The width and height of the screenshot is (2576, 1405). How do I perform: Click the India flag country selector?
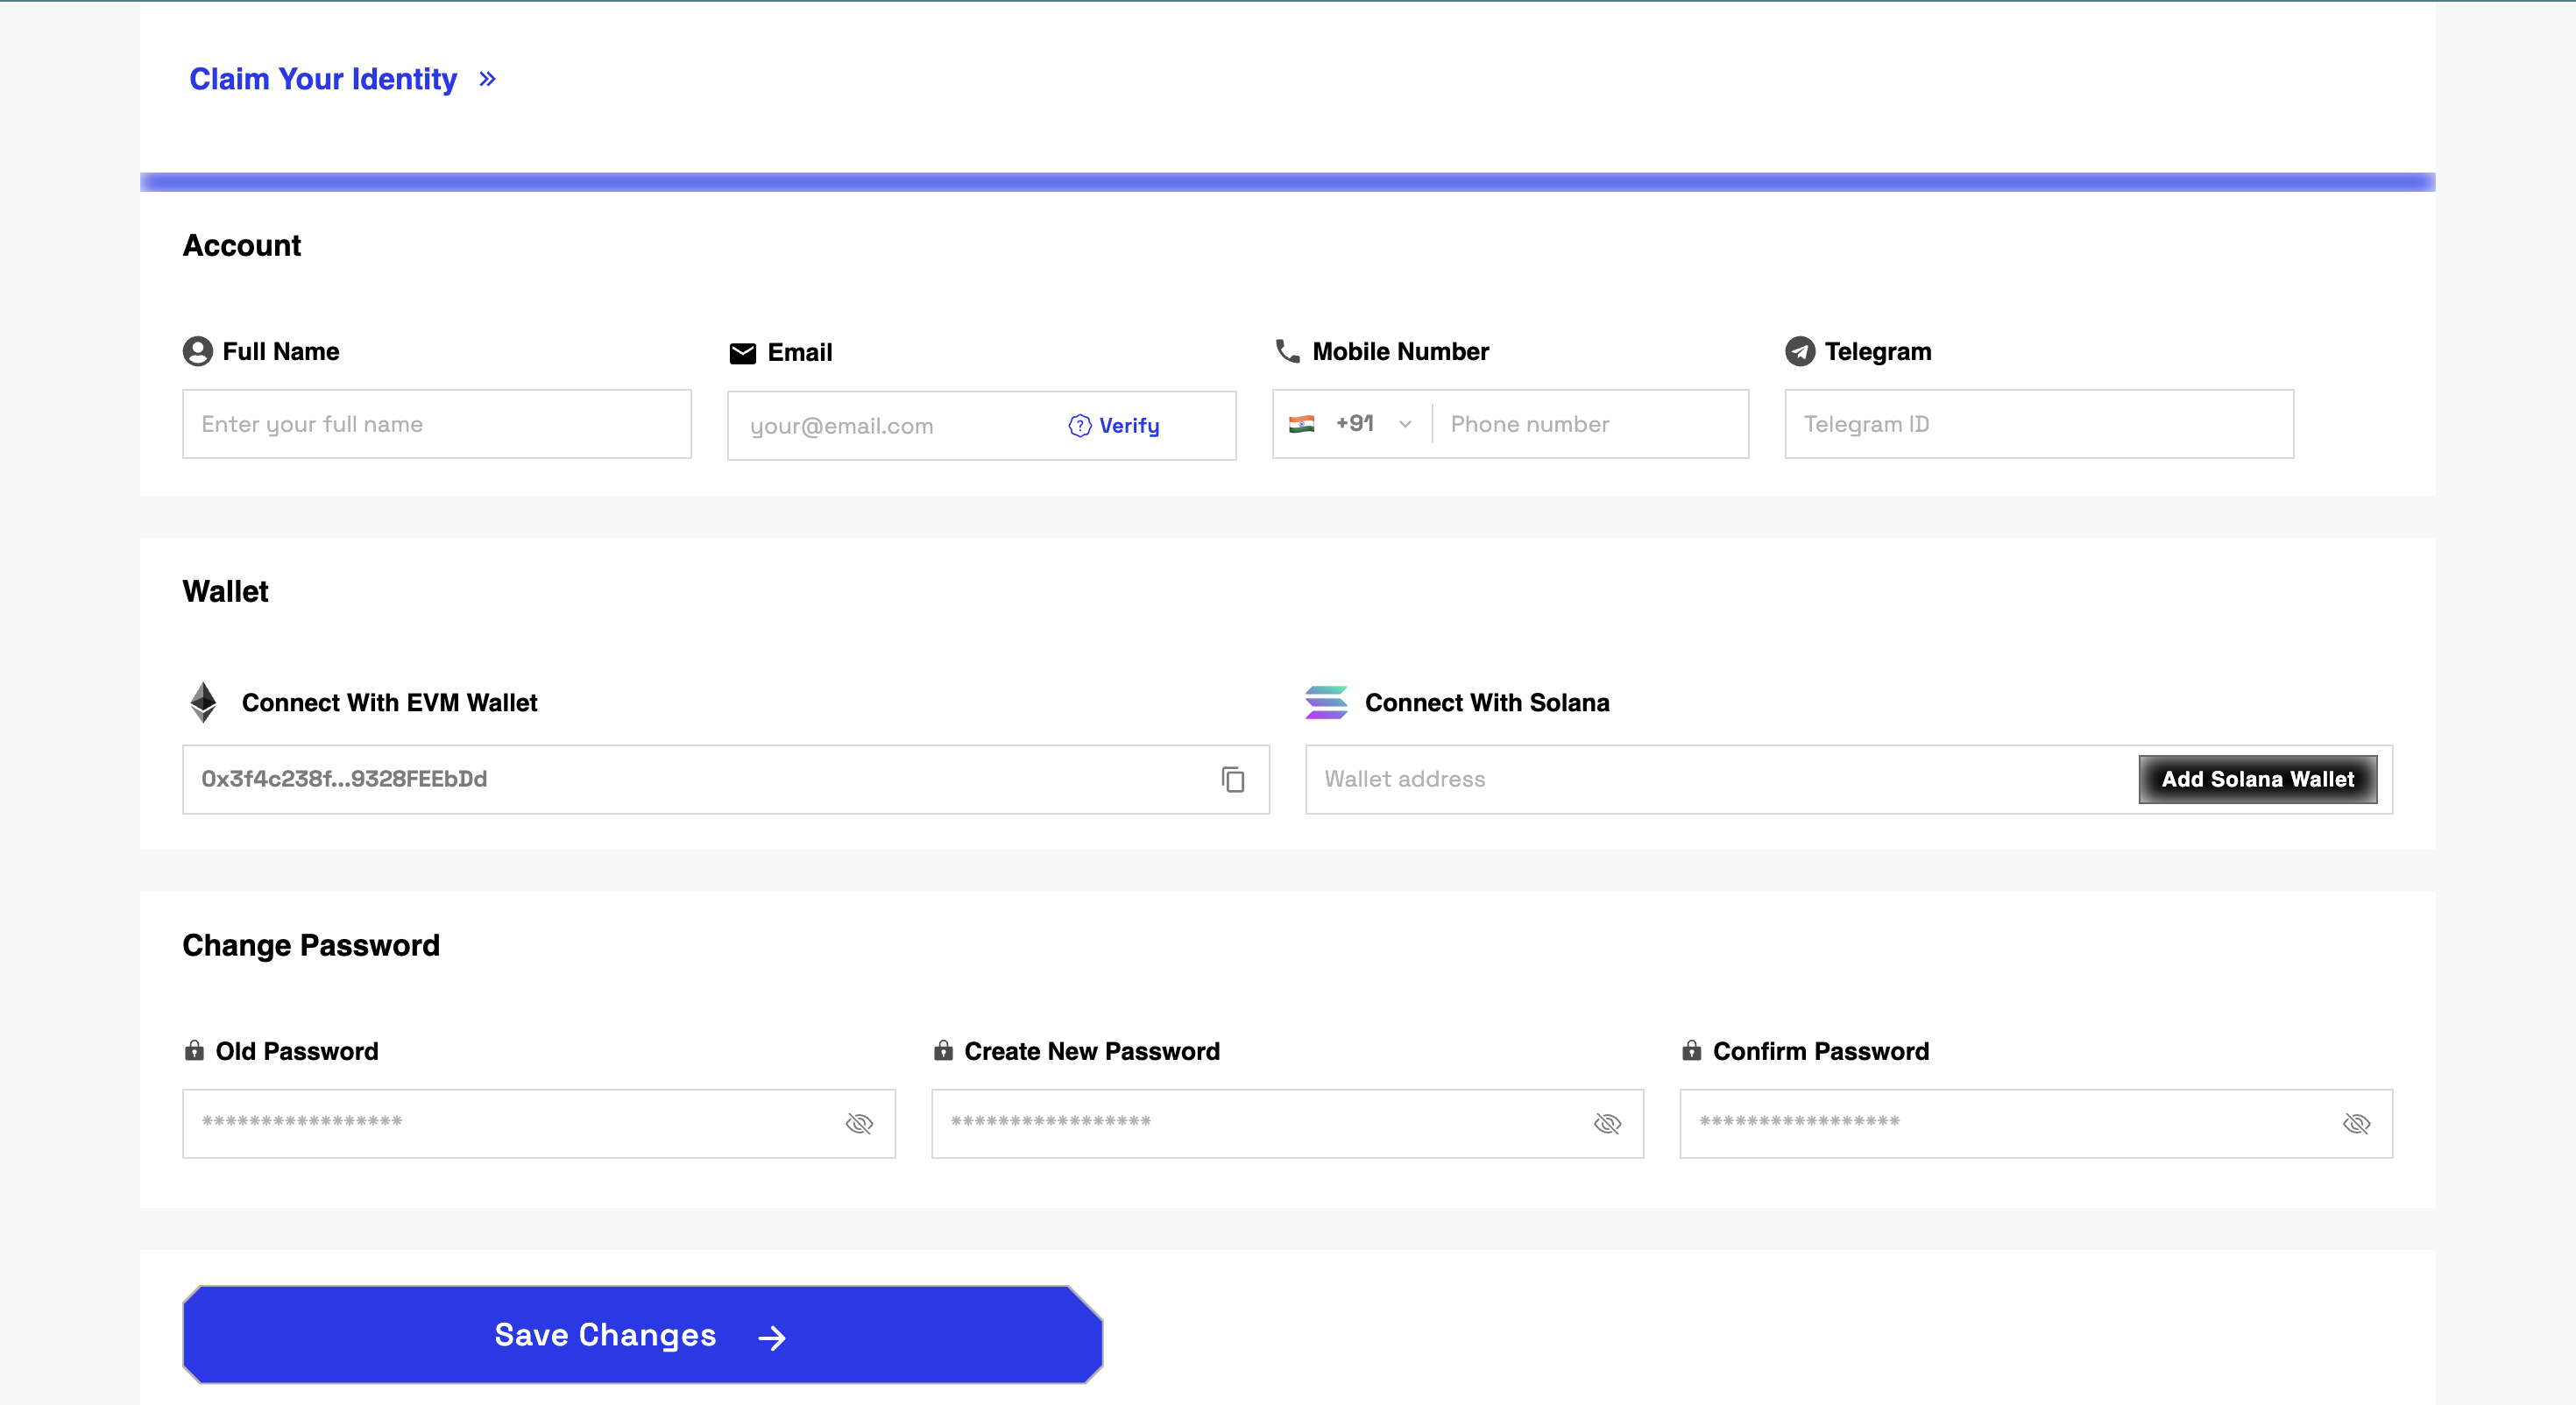click(x=1301, y=424)
